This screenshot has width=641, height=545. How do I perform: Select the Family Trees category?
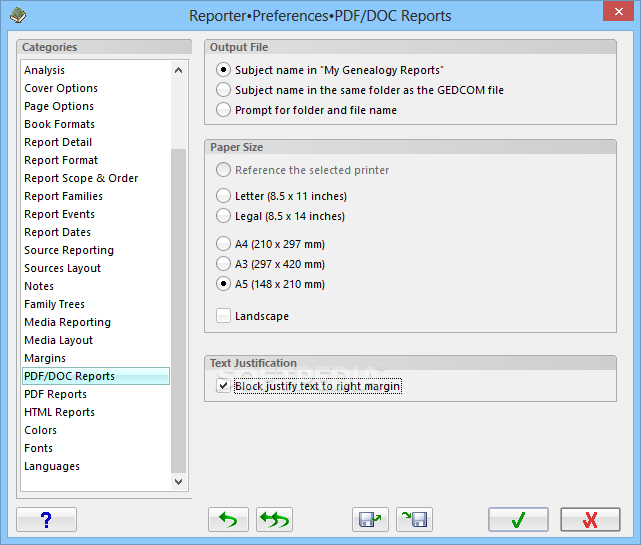point(96,304)
